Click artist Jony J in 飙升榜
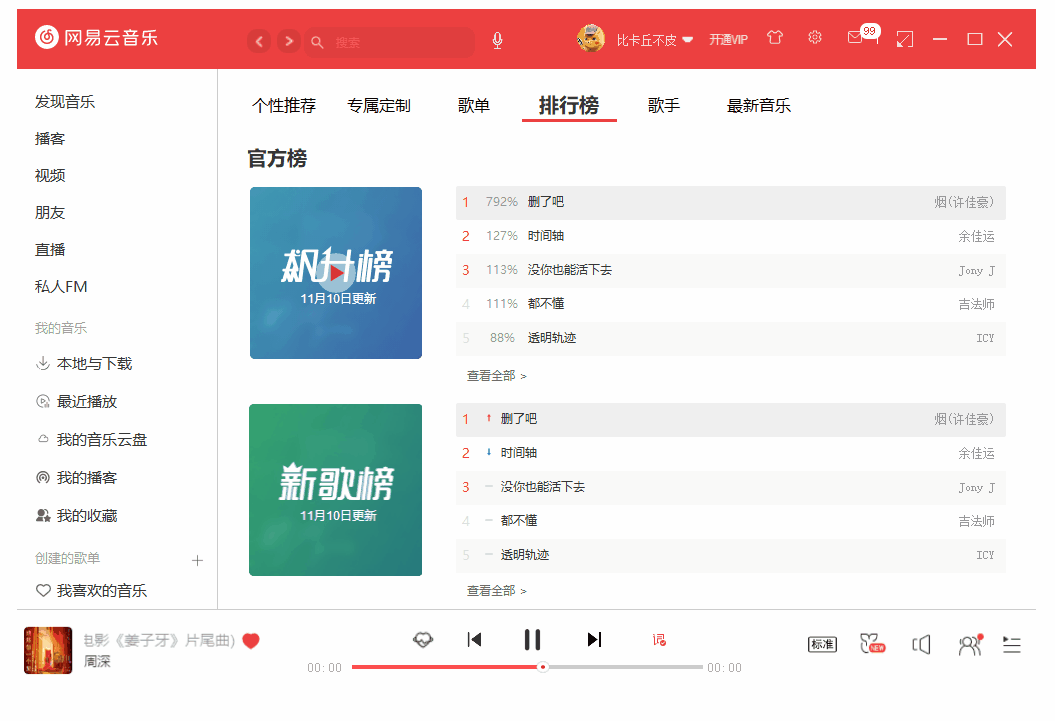The width and height of the screenshot is (1055, 721). coord(976,270)
